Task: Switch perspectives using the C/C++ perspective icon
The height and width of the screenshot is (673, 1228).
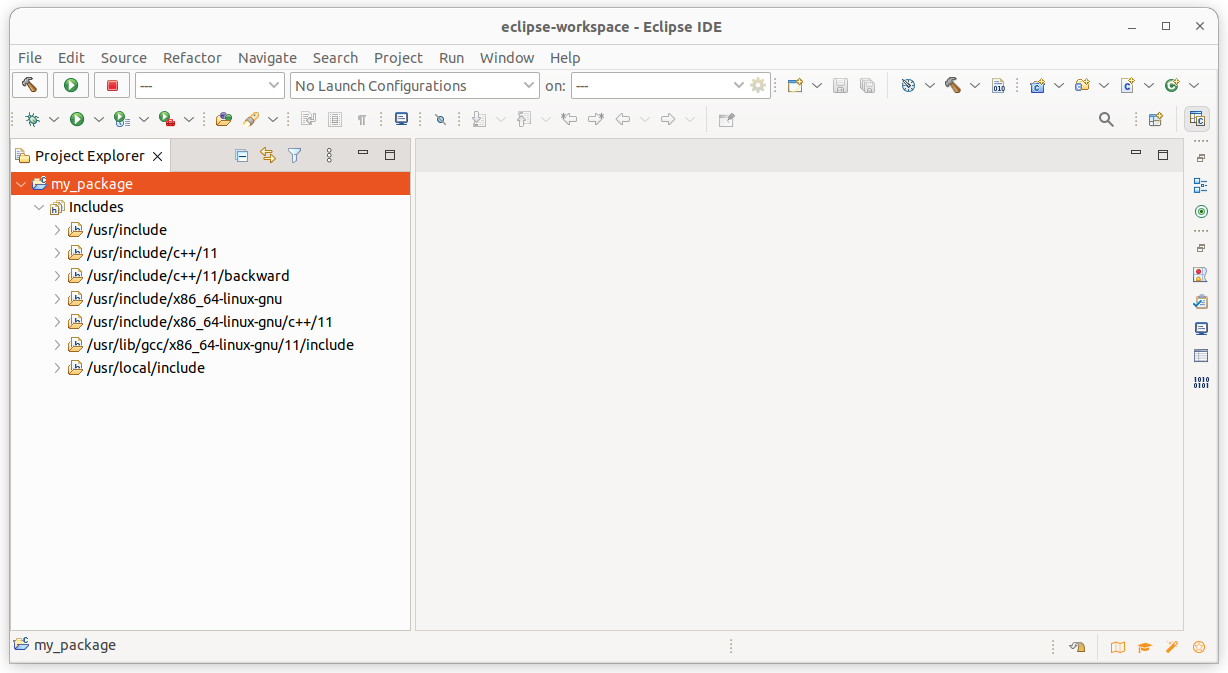Action: tap(1197, 119)
